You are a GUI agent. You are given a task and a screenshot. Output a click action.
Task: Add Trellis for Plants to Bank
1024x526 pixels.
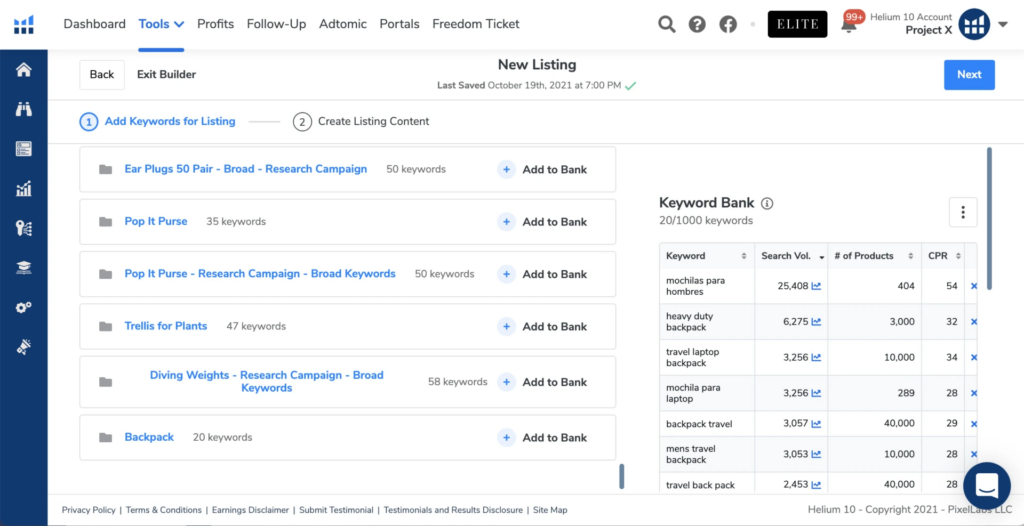pyautogui.click(x=544, y=326)
